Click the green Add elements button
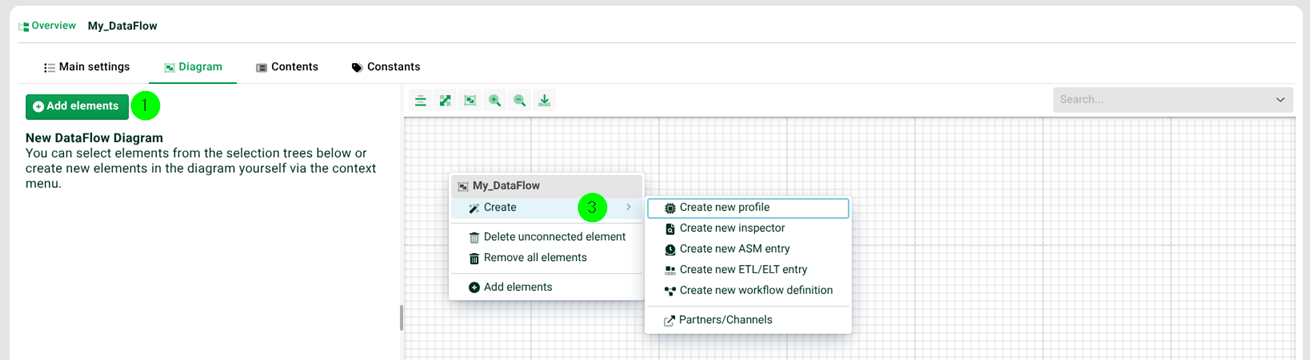 pyautogui.click(x=77, y=106)
